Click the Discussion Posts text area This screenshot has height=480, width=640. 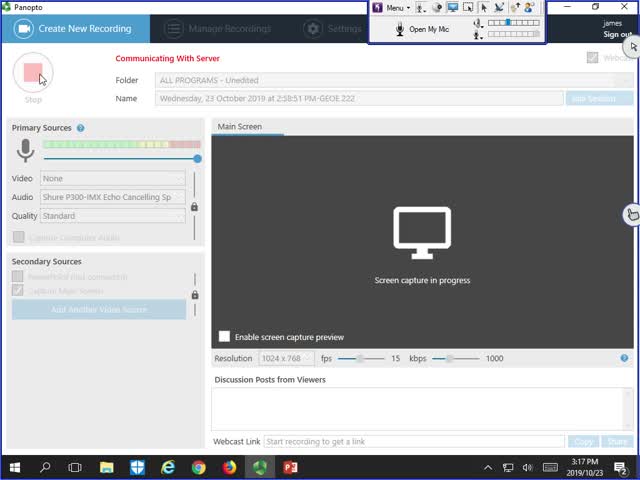click(418, 409)
